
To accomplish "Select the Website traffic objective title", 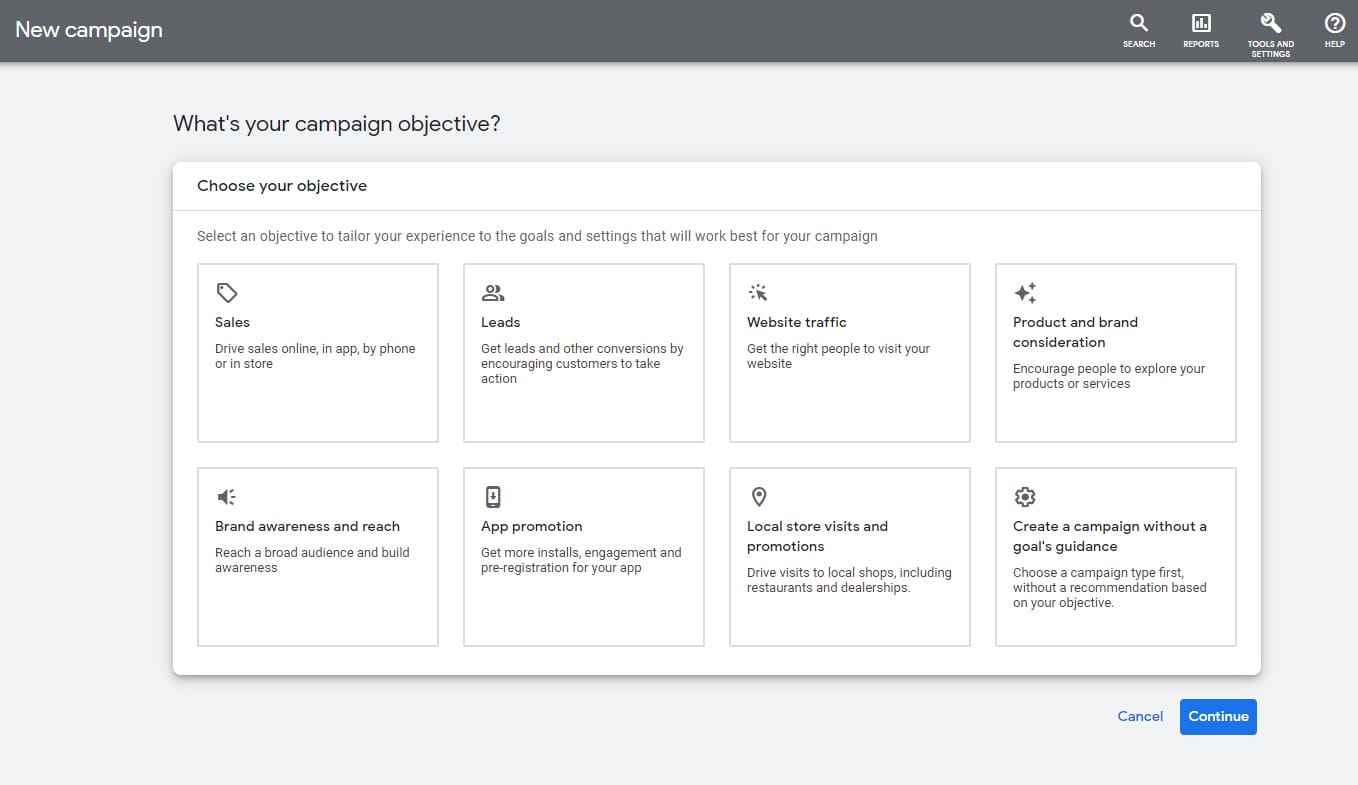I will coord(796,322).
